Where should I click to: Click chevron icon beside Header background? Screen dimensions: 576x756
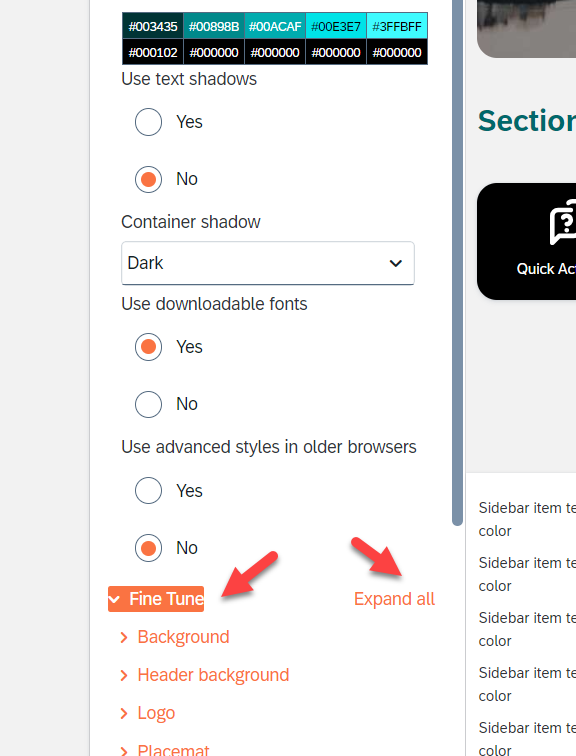tap(124, 675)
